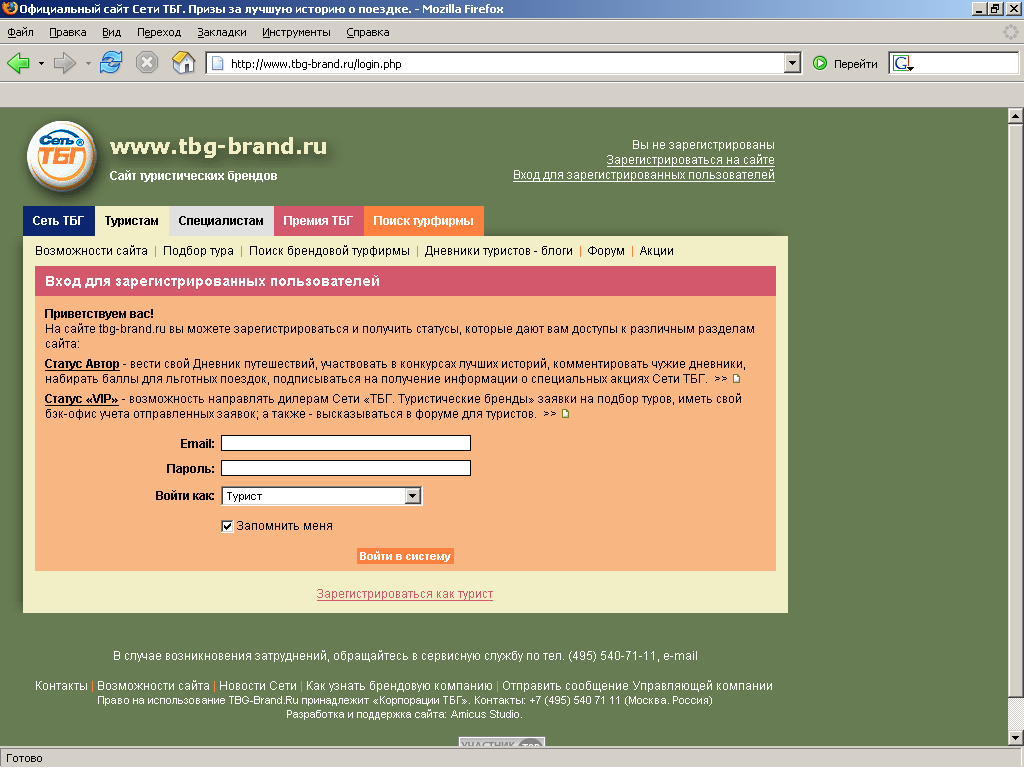Click the Forward arrow button

pos(65,63)
